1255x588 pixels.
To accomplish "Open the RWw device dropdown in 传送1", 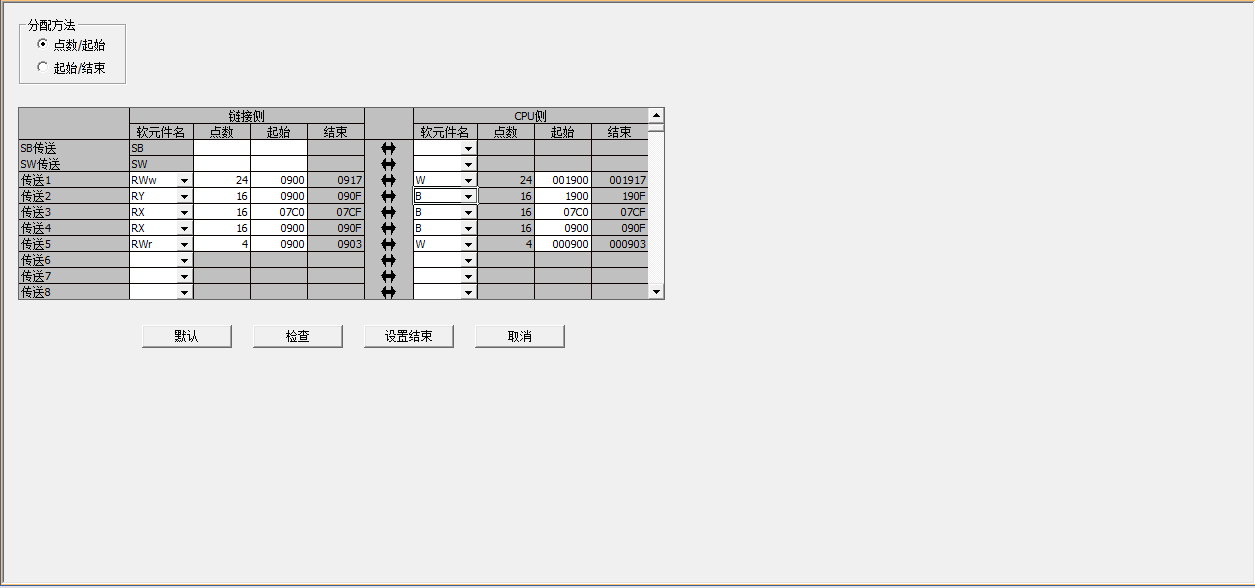I will (x=184, y=180).
